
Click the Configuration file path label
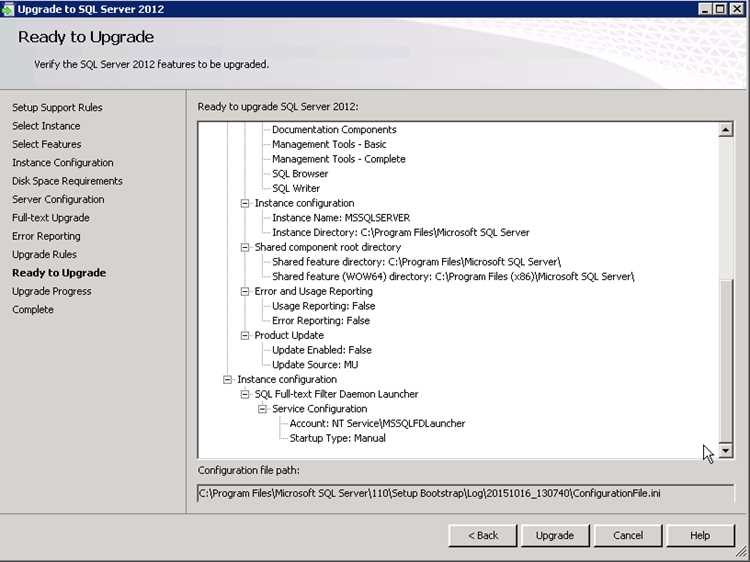click(x=249, y=471)
